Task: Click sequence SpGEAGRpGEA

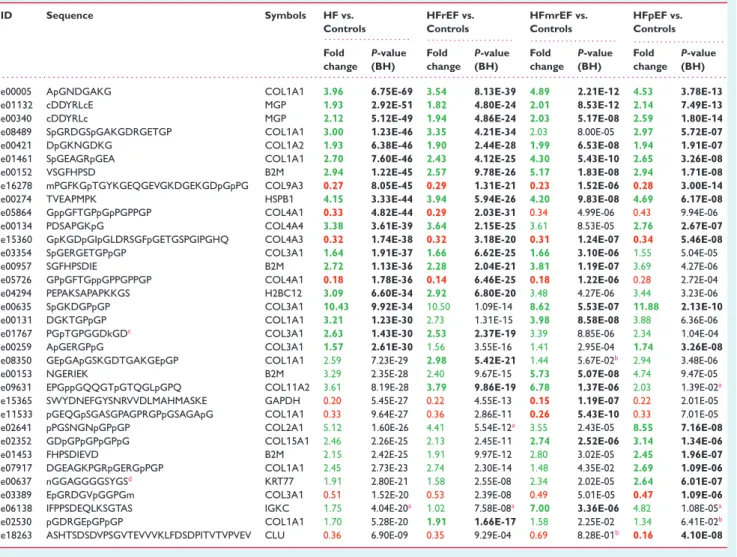Action: (x=80, y=159)
